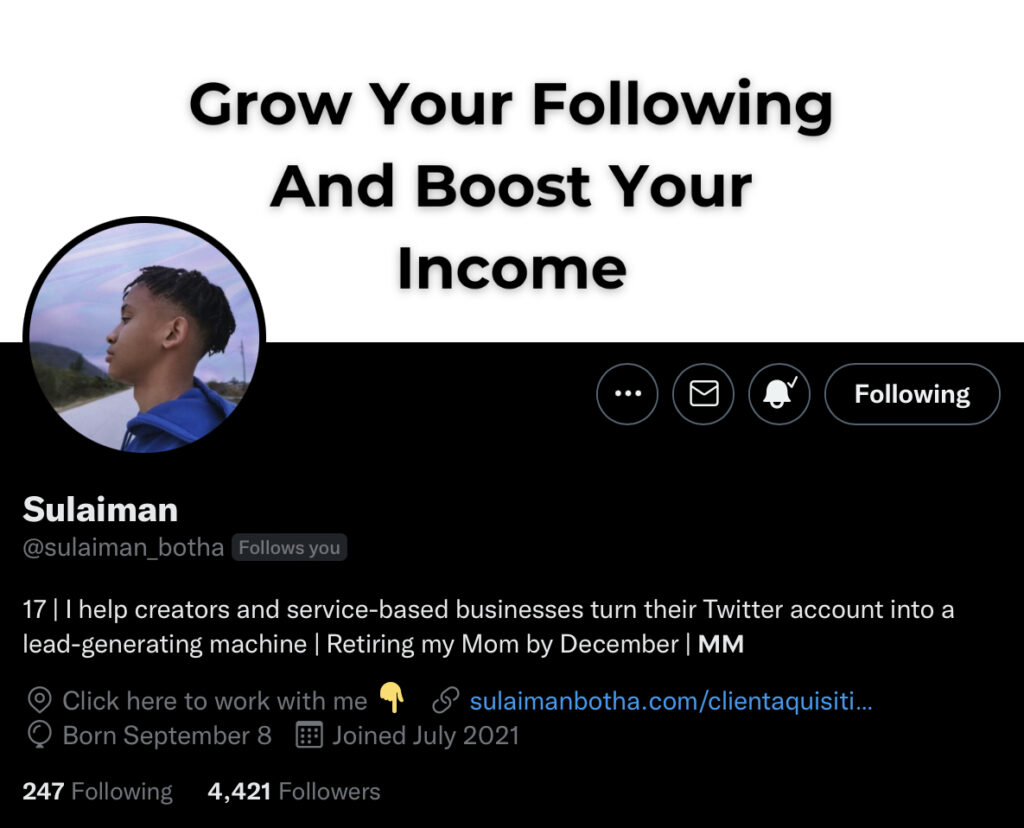Click the calendar icon beside Joined date
The height and width of the screenshot is (828, 1024).
[x=310, y=736]
